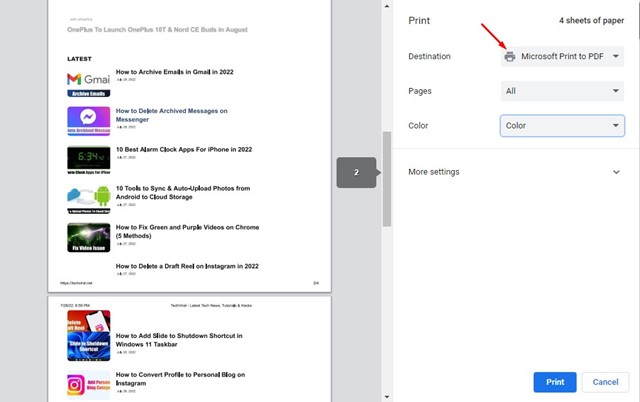Screen dimensions: 640x402
Task: Click headline How to Delete a Draft Reel
Action: pyautogui.click(x=187, y=266)
